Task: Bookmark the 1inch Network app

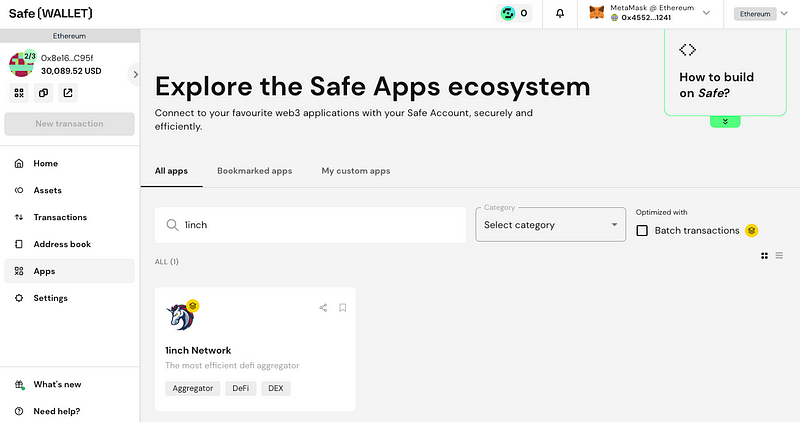Action: pos(343,308)
